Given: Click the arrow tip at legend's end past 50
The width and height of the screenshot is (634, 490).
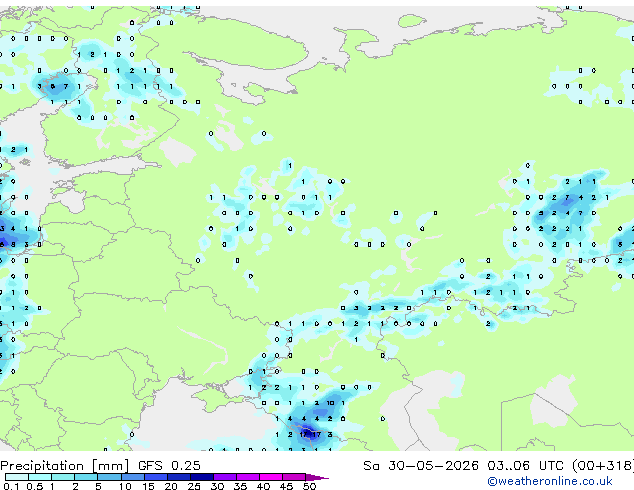Looking at the screenshot, I should point(318,477).
